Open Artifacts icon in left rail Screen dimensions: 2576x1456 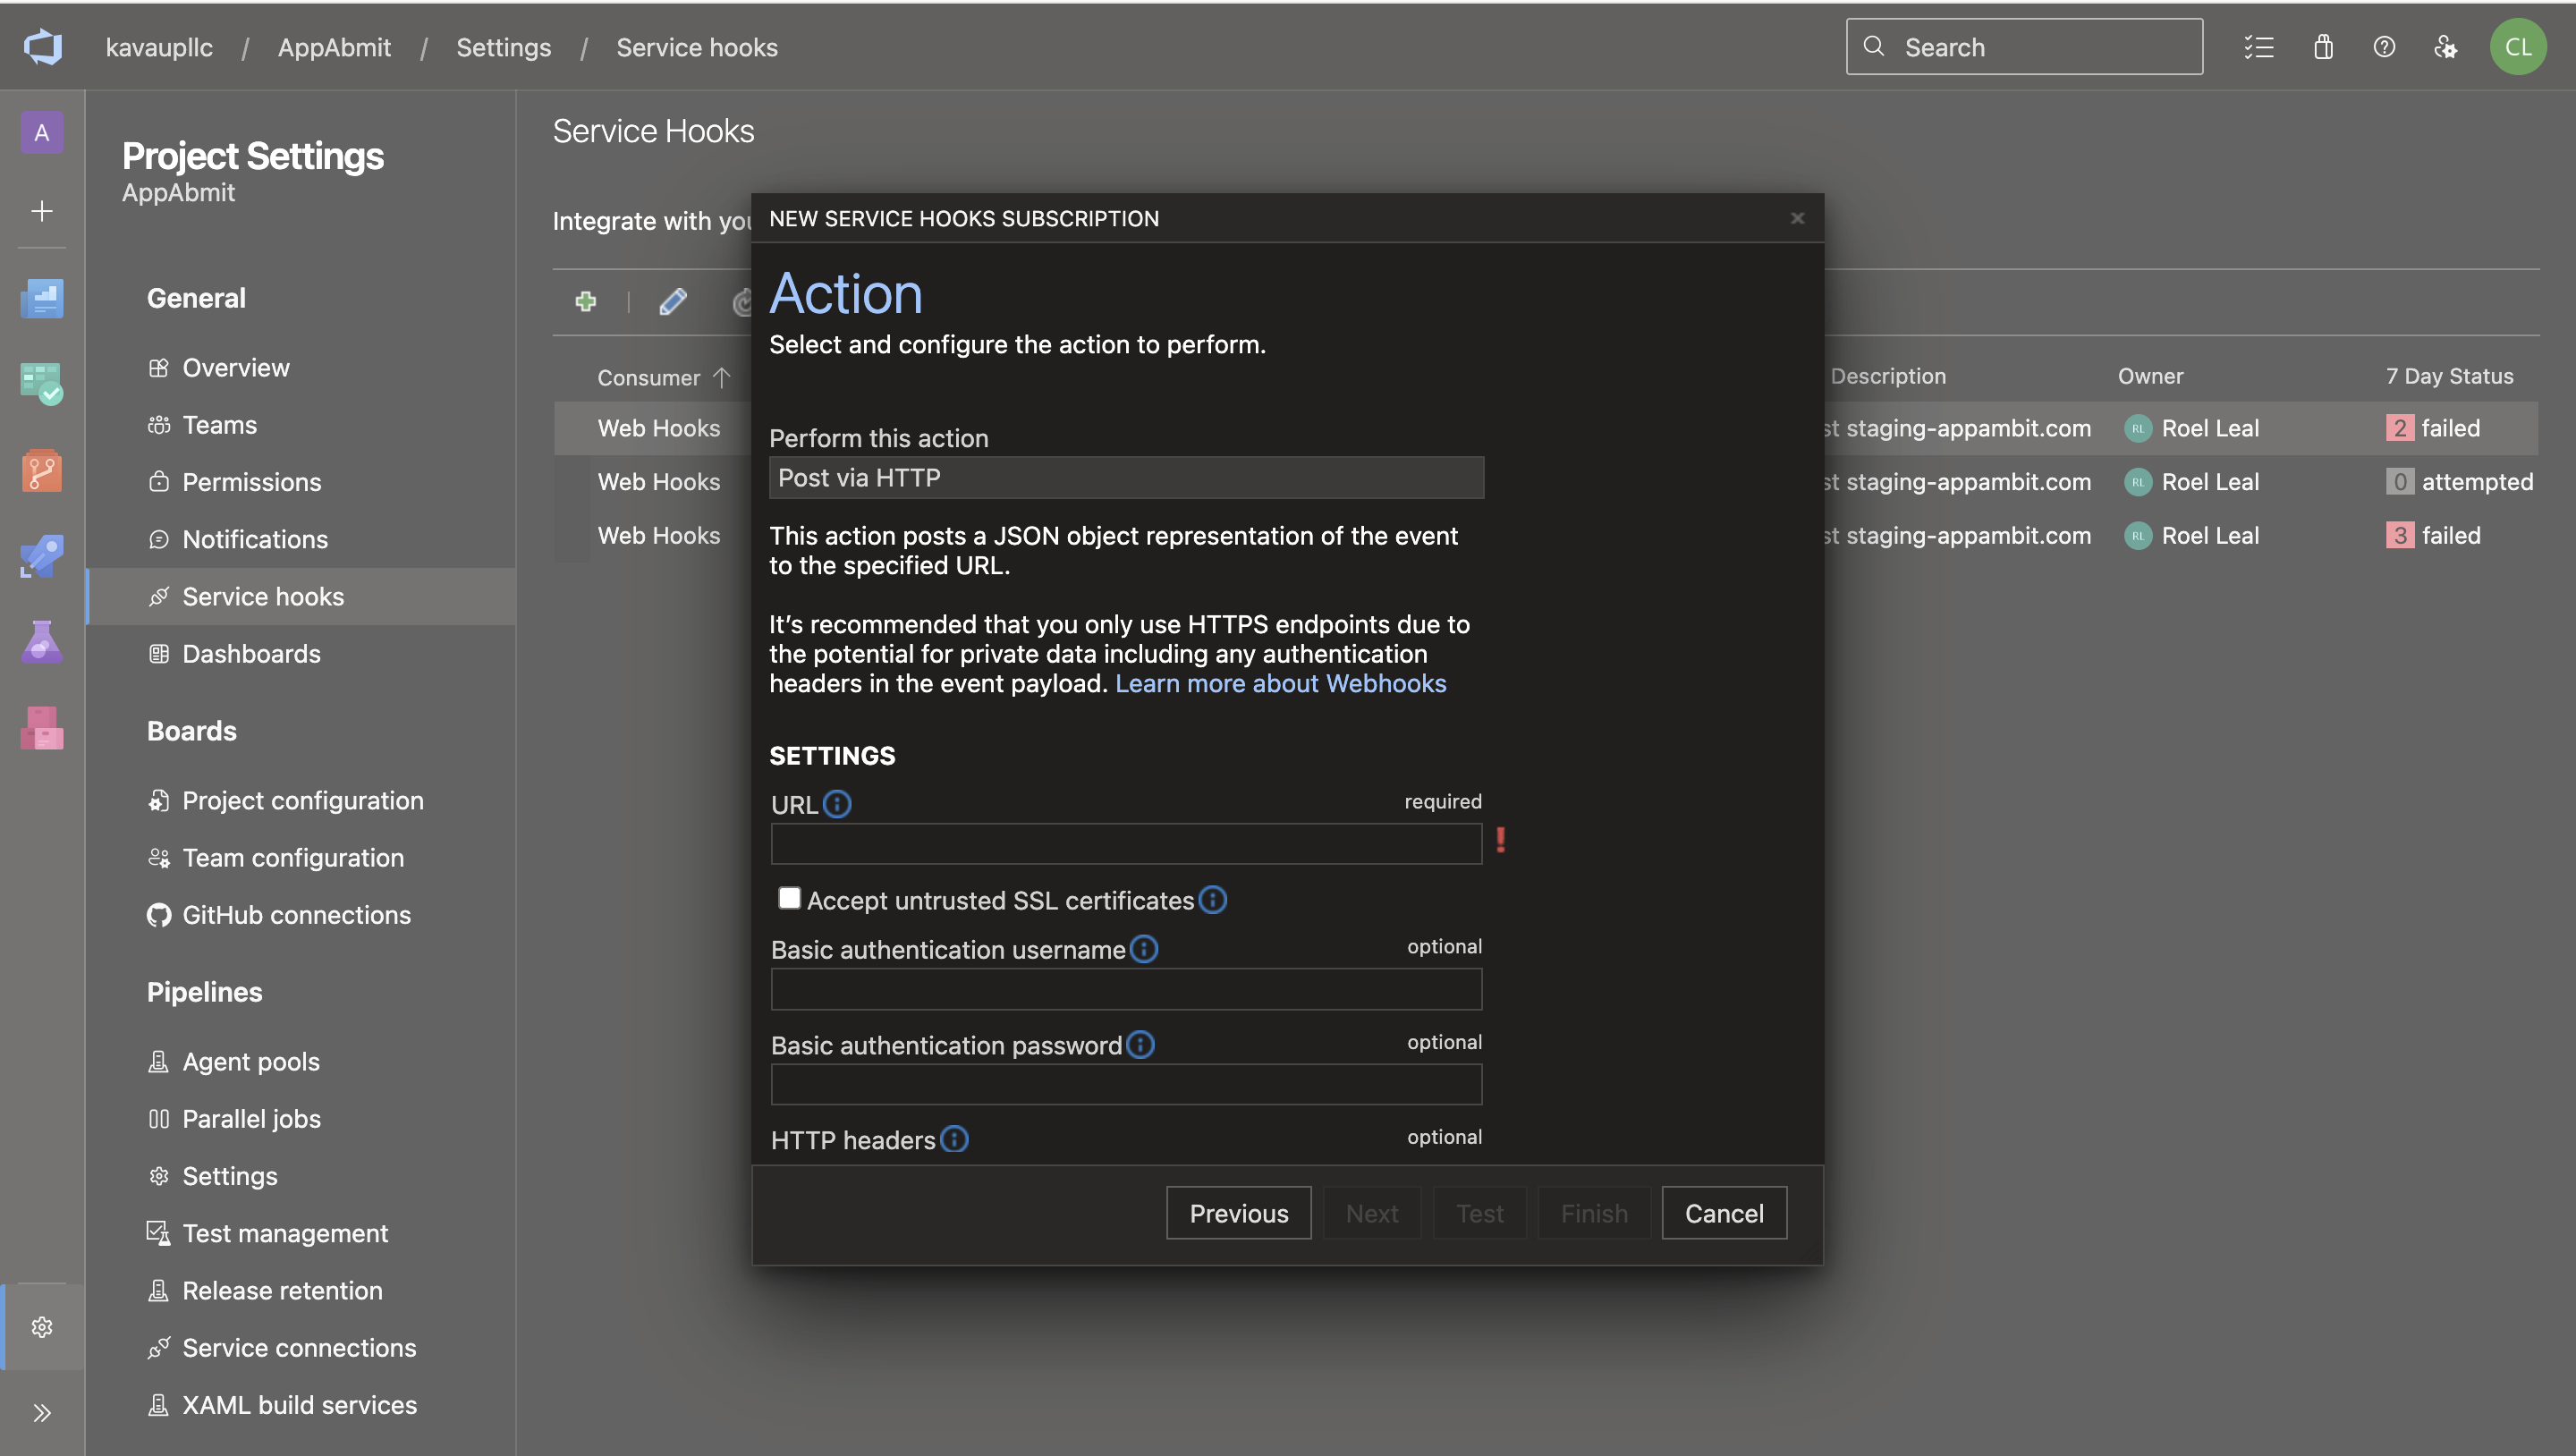point(42,728)
